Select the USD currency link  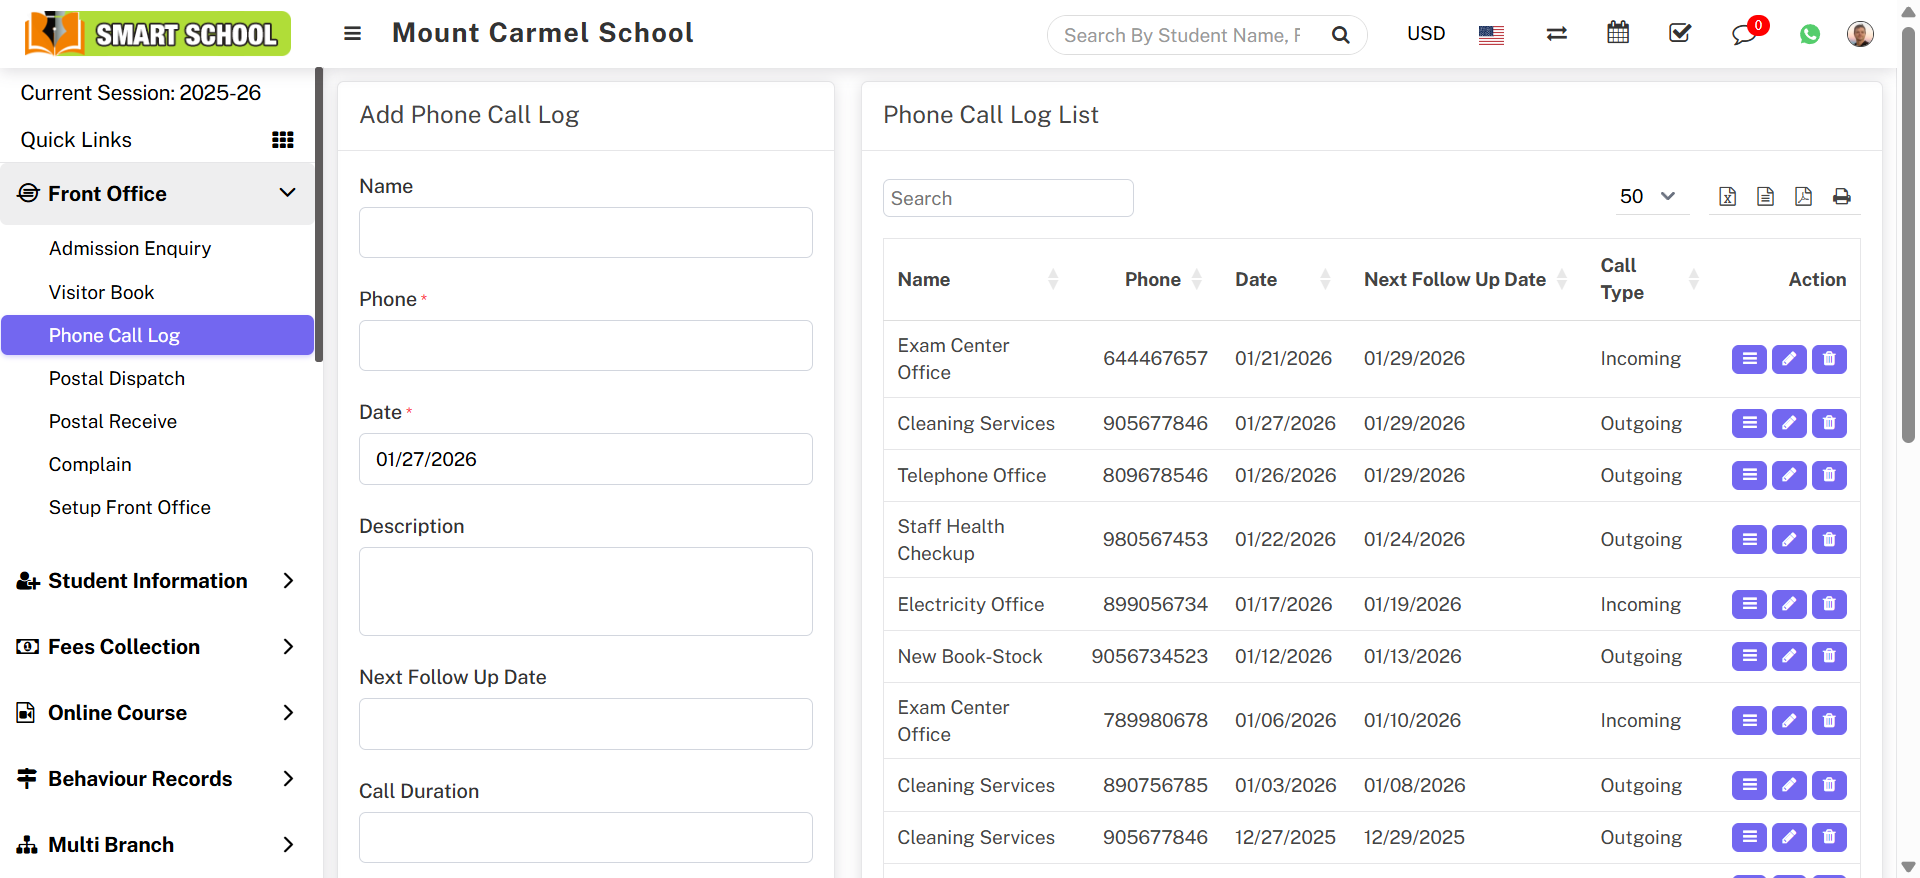coord(1425,34)
